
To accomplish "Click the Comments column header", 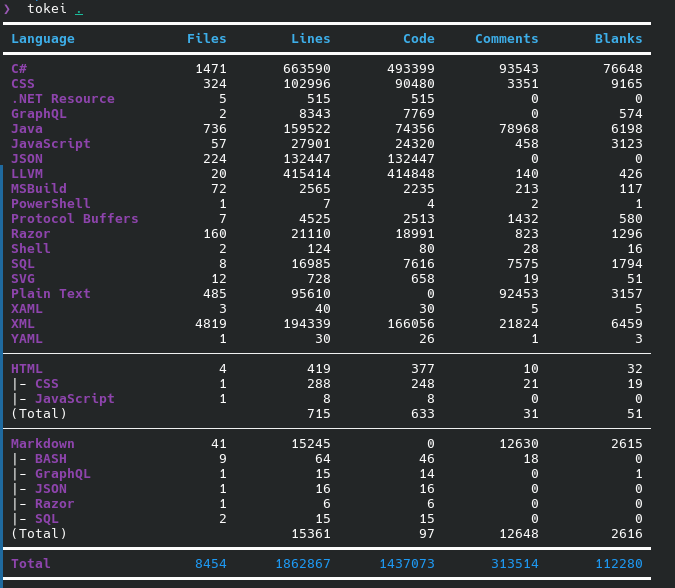I will coord(507,39).
